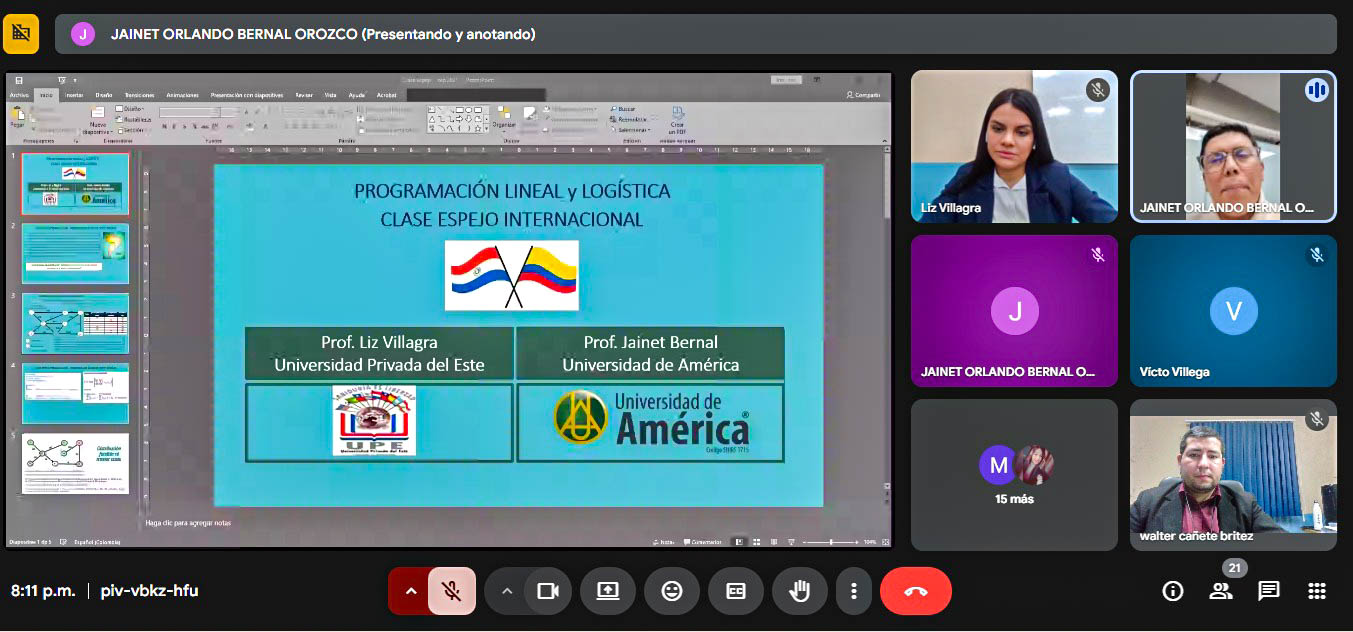This screenshot has height=632, width=1353.
Task: Click the '15 más' participants tile
Action: click(1014, 474)
